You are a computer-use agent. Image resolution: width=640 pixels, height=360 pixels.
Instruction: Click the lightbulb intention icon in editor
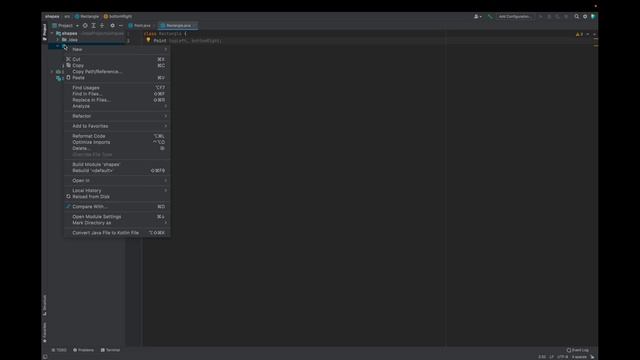[x=148, y=40]
